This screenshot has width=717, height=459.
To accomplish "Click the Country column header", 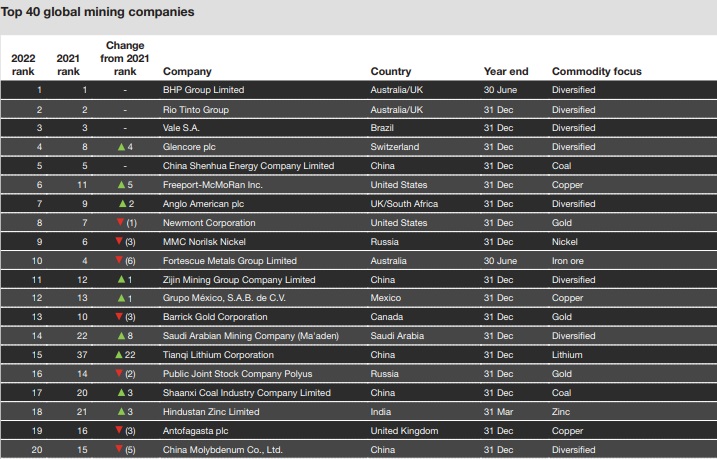I will (390, 72).
